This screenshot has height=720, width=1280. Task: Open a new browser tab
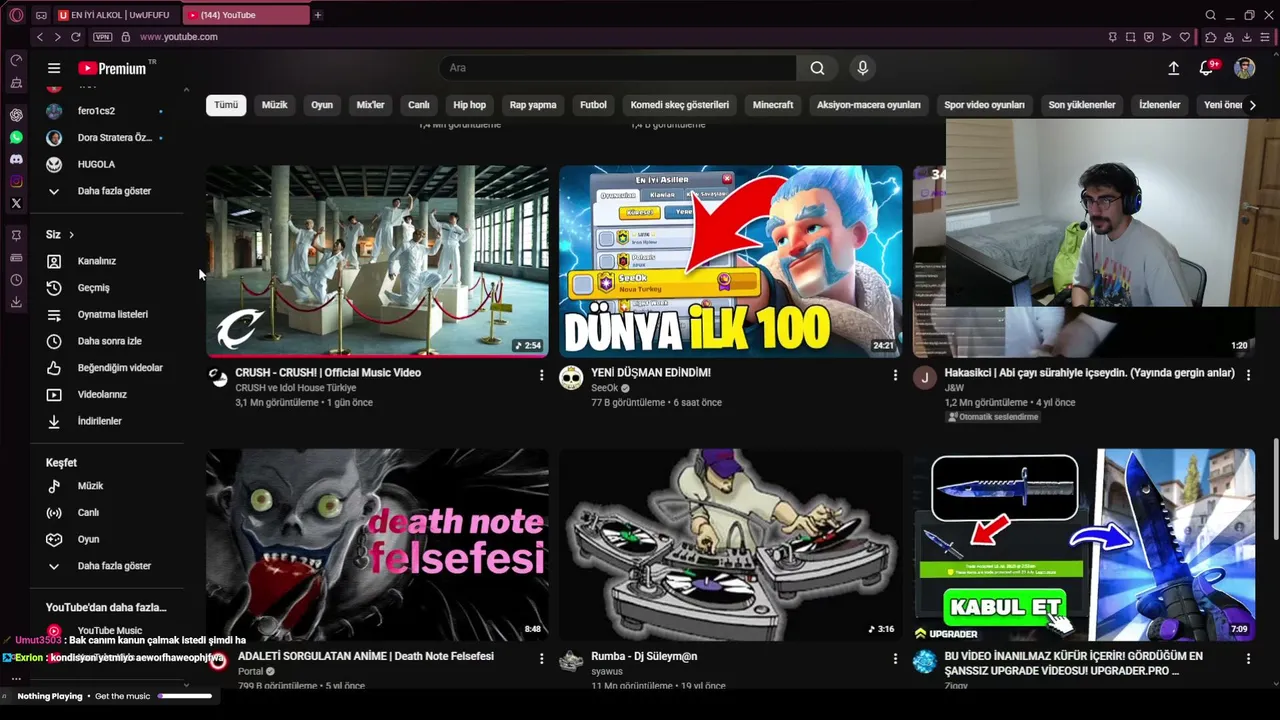click(x=318, y=15)
